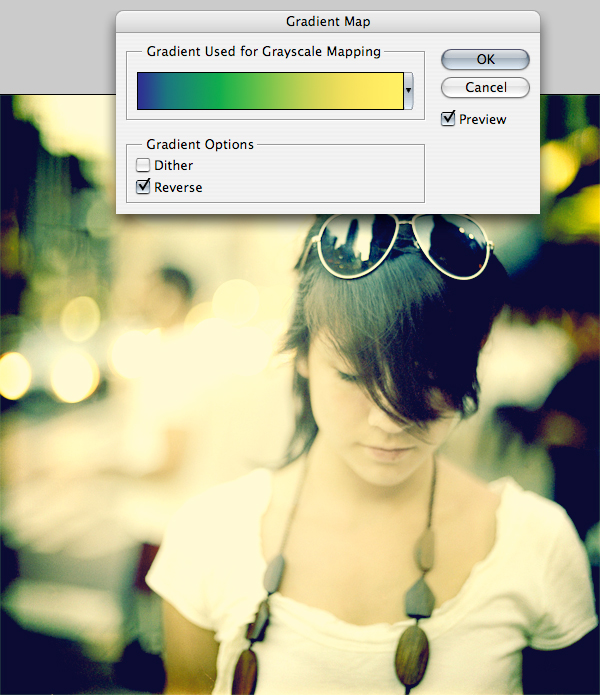Click the Reverse label text
Viewport: 600px width, 695px height.
(178, 187)
